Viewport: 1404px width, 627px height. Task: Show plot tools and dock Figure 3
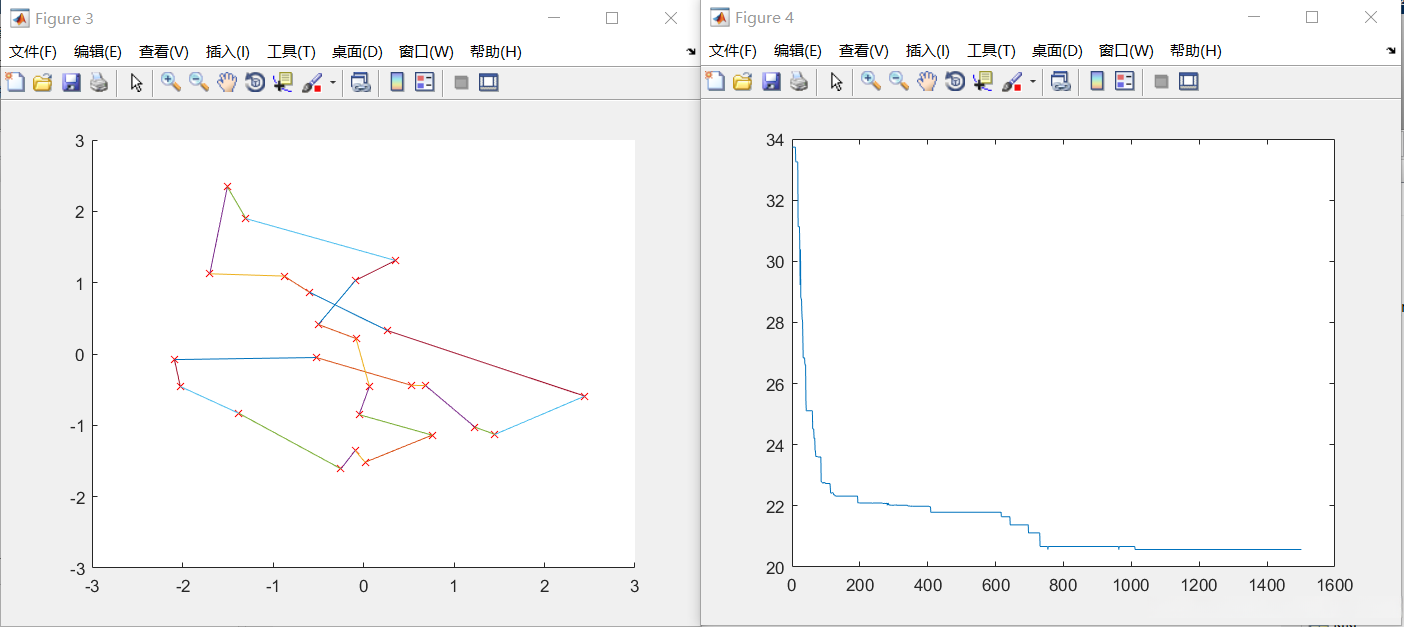(x=489, y=83)
